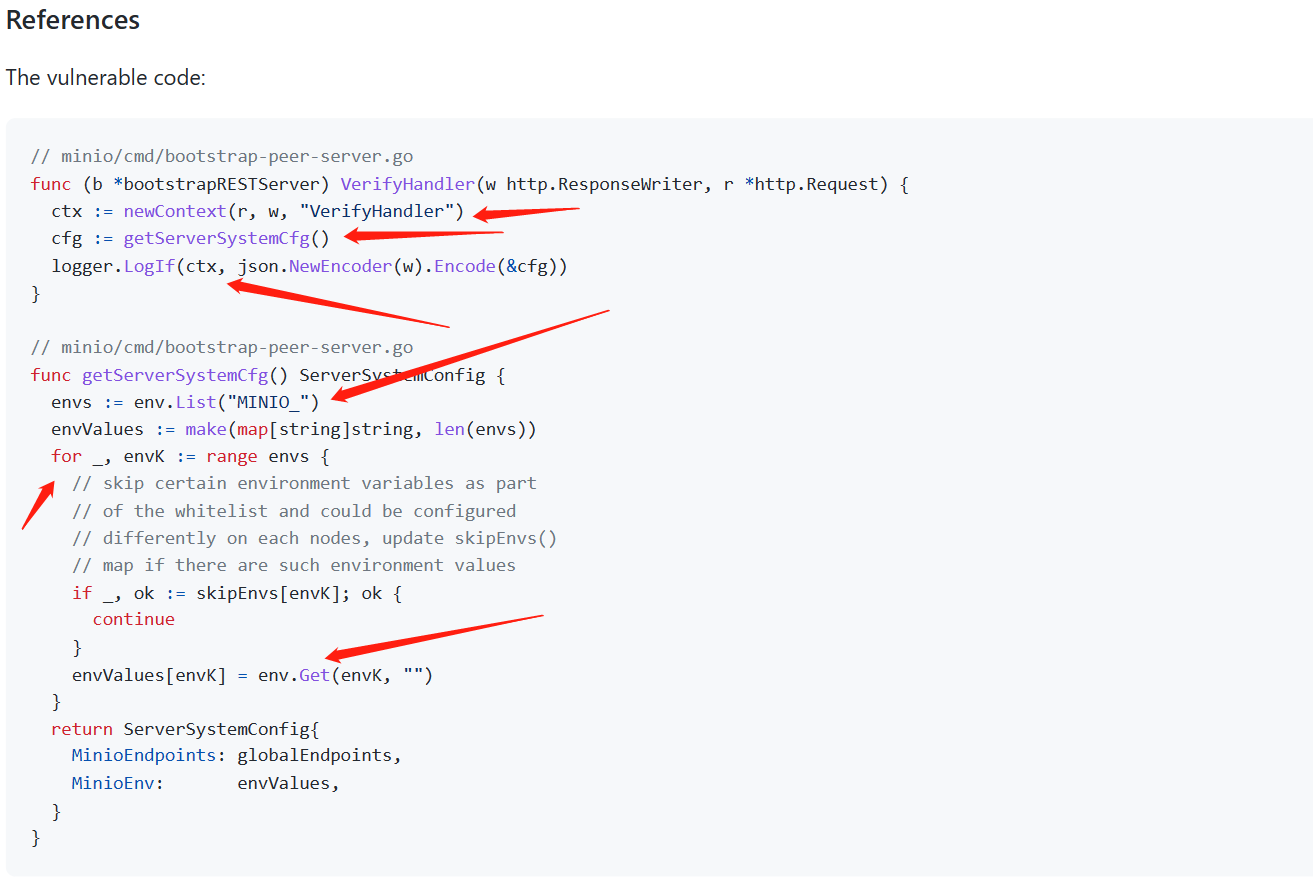Click the newContext call

pos(176,211)
